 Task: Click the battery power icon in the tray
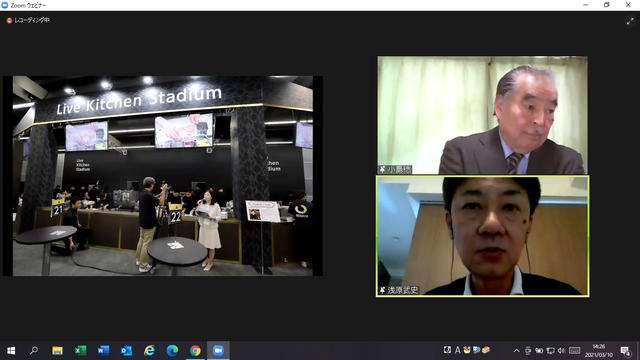tap(539, 351)
